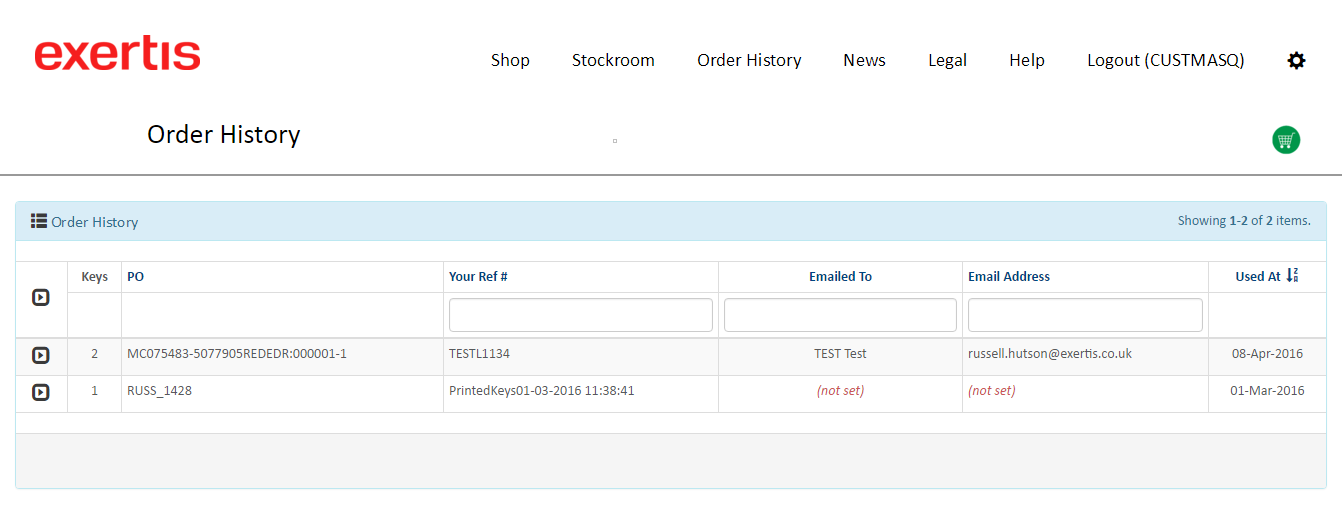Log out of CUSTMASQ account
1342x506 pixels.
point(1165,60)
